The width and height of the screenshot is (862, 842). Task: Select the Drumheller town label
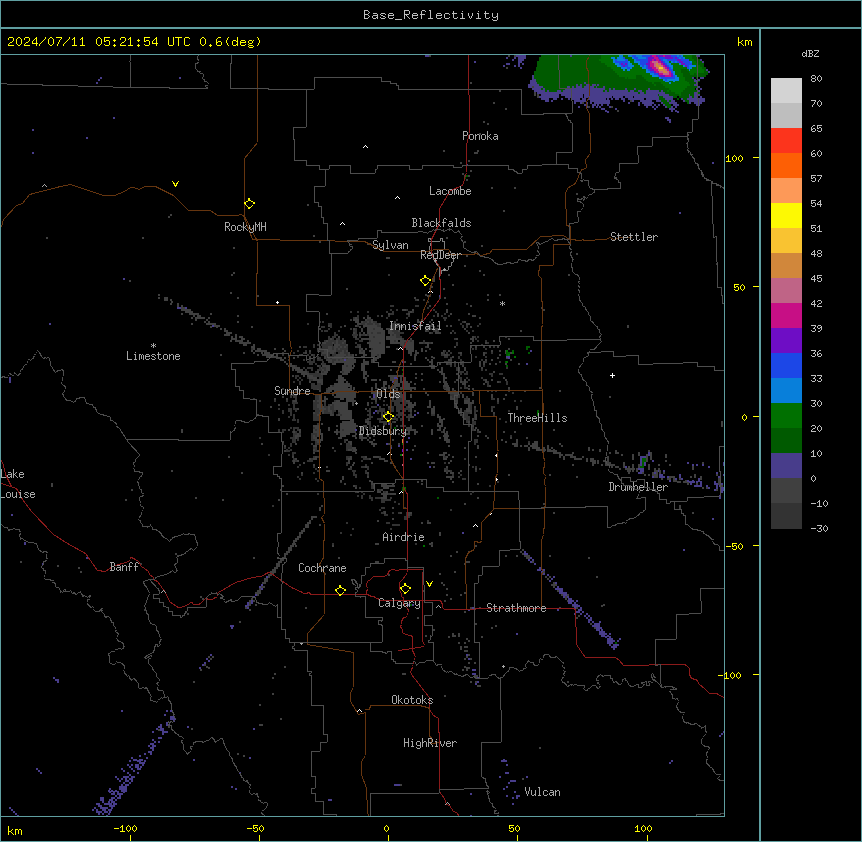[x=638, y=487]
